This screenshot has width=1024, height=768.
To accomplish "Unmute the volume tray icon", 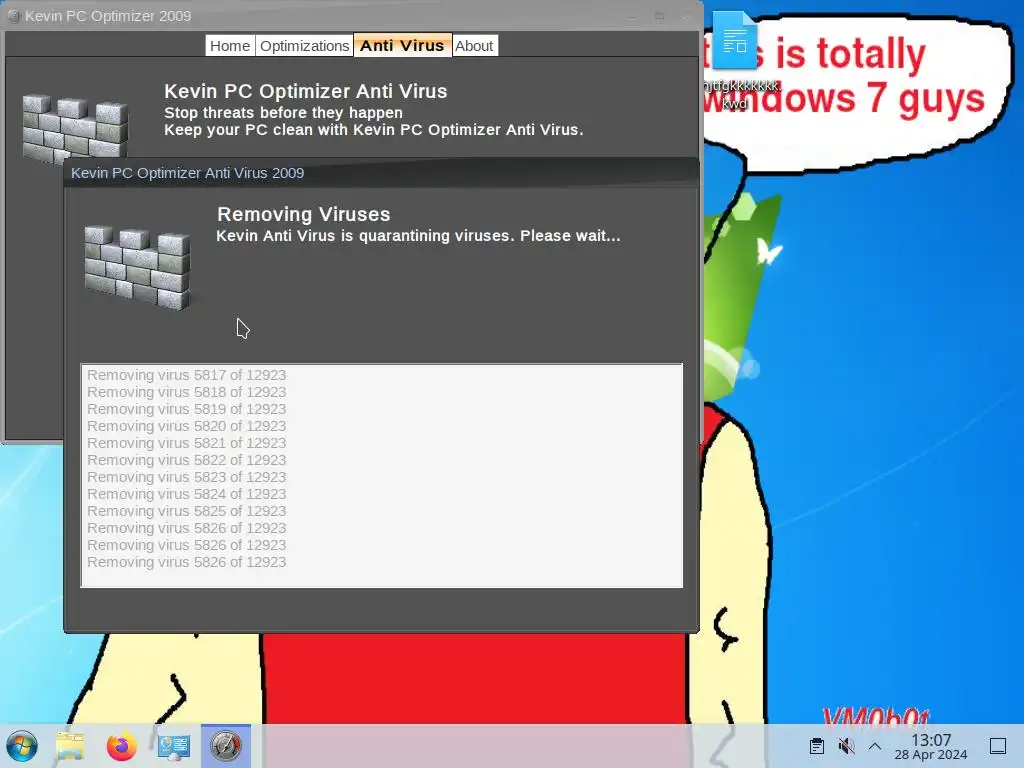I will point(846,746).
